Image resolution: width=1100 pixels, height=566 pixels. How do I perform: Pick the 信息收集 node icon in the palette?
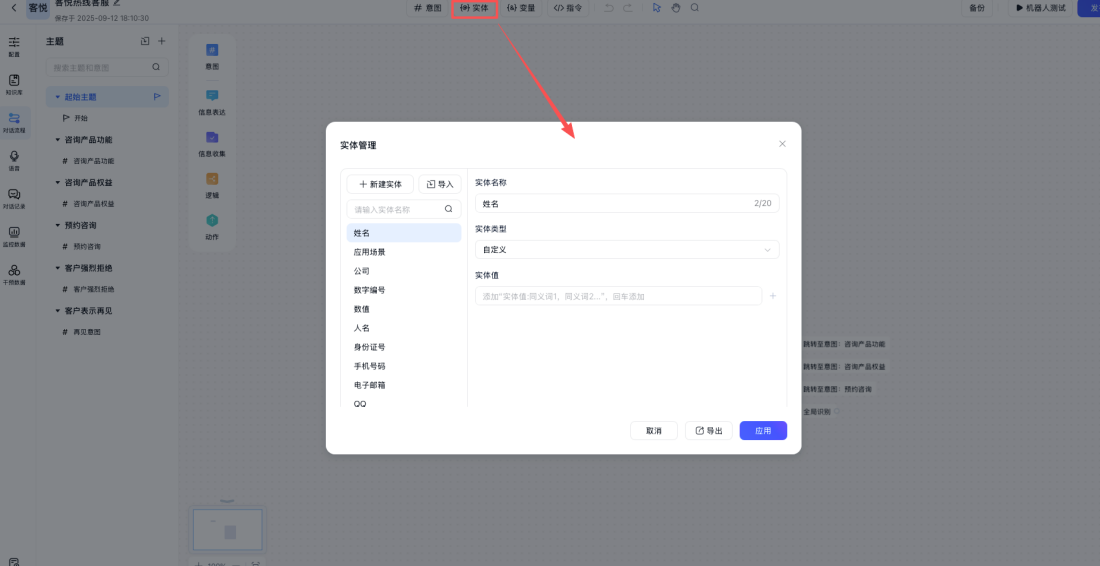click(x=212, y=137)
